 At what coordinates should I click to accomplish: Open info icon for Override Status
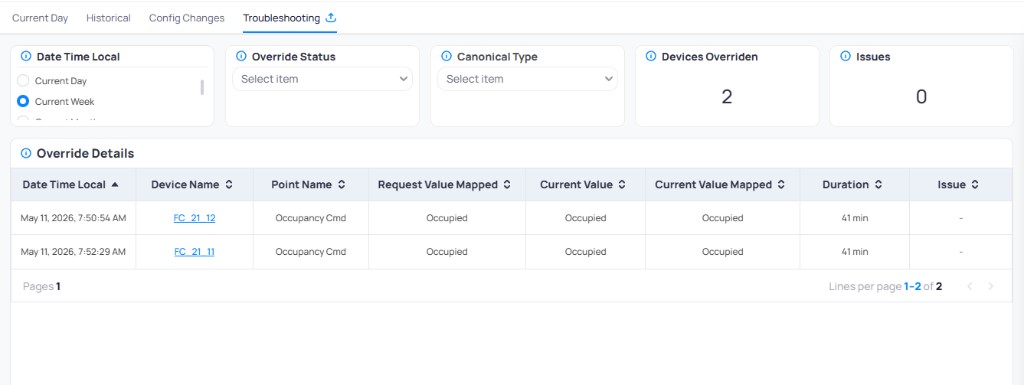[242, 56]
